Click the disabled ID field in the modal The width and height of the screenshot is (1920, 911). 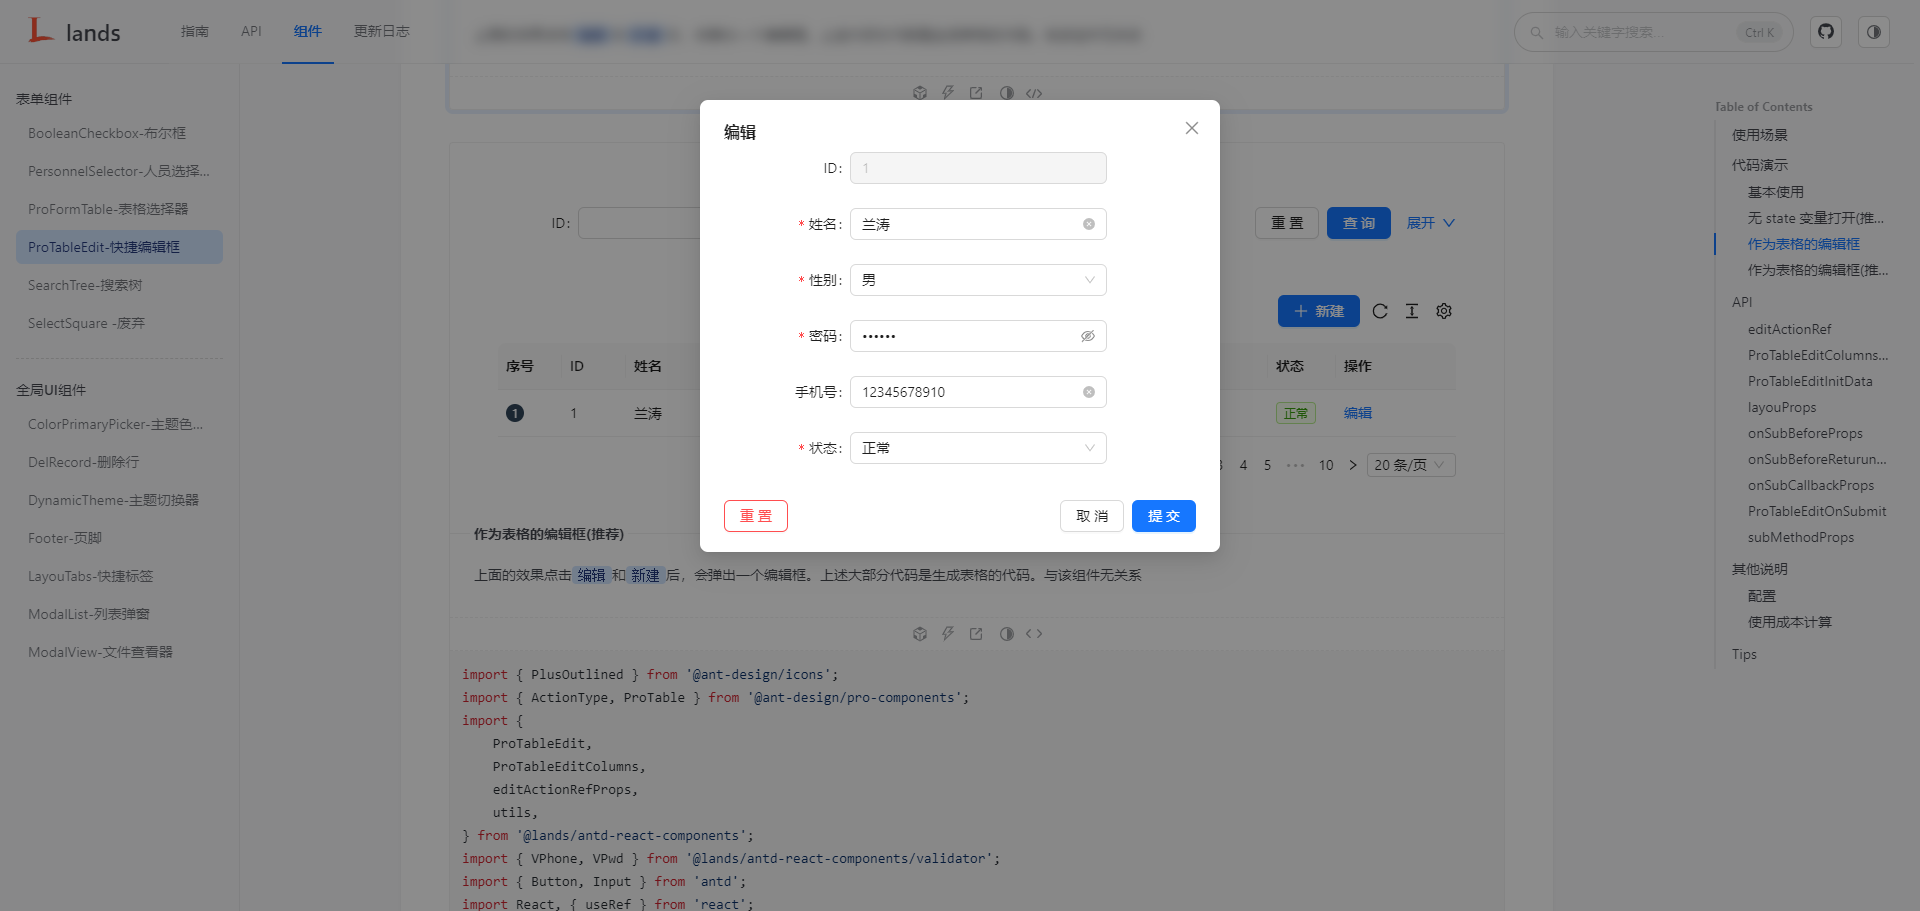978,168
